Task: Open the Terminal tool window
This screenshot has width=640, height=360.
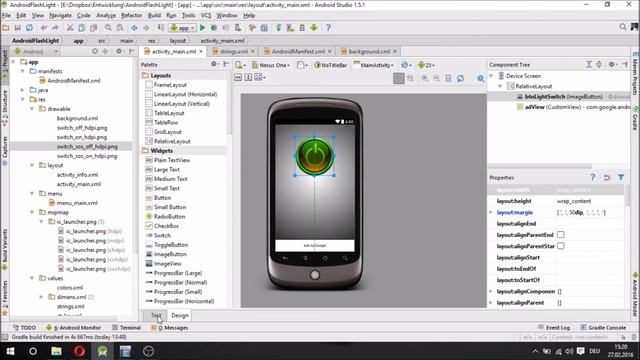Action: click(x=127, y=327)
